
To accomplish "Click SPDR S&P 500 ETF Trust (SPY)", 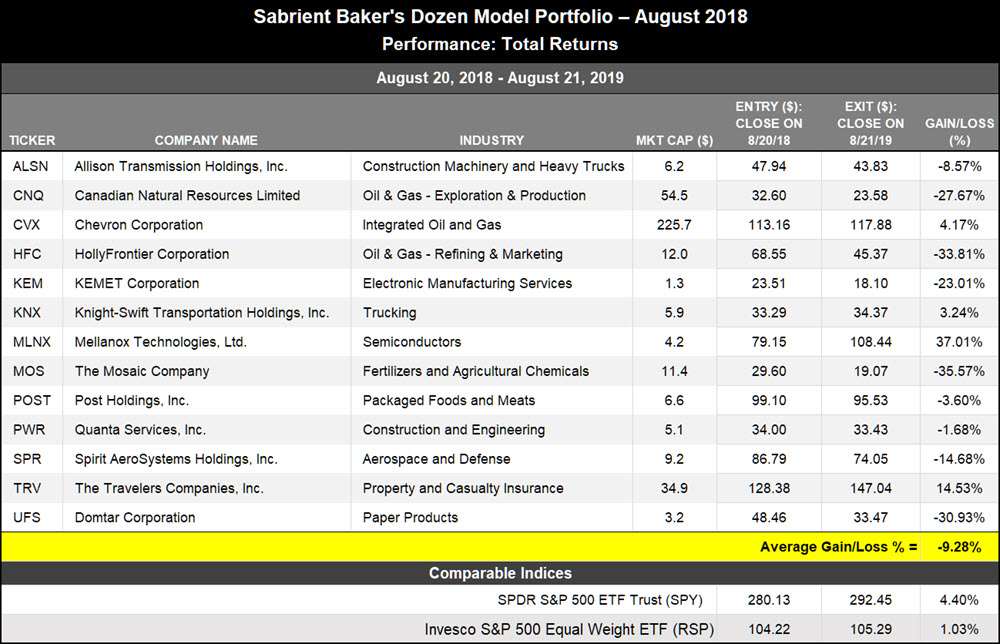I will 600,600.
